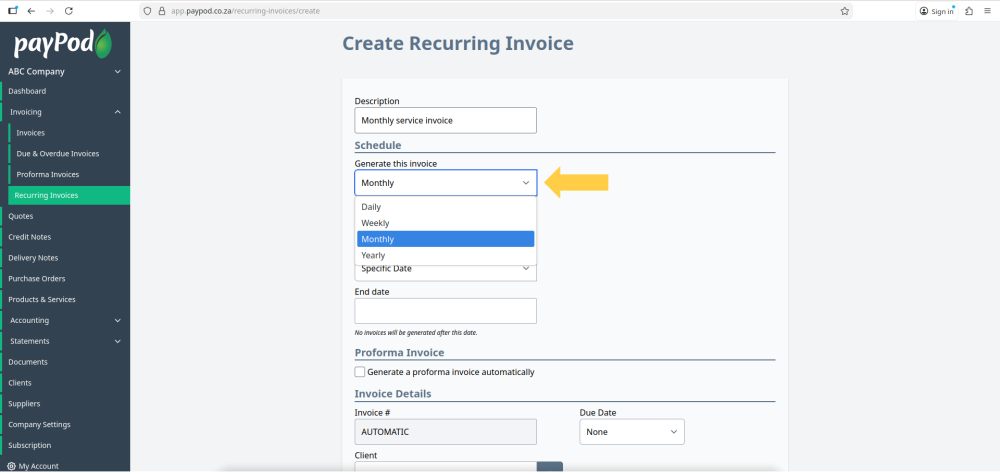The height and width of the screenshot is (474, 1000).
Task: Click the Schedule section heading
Action: pos(378,145)
